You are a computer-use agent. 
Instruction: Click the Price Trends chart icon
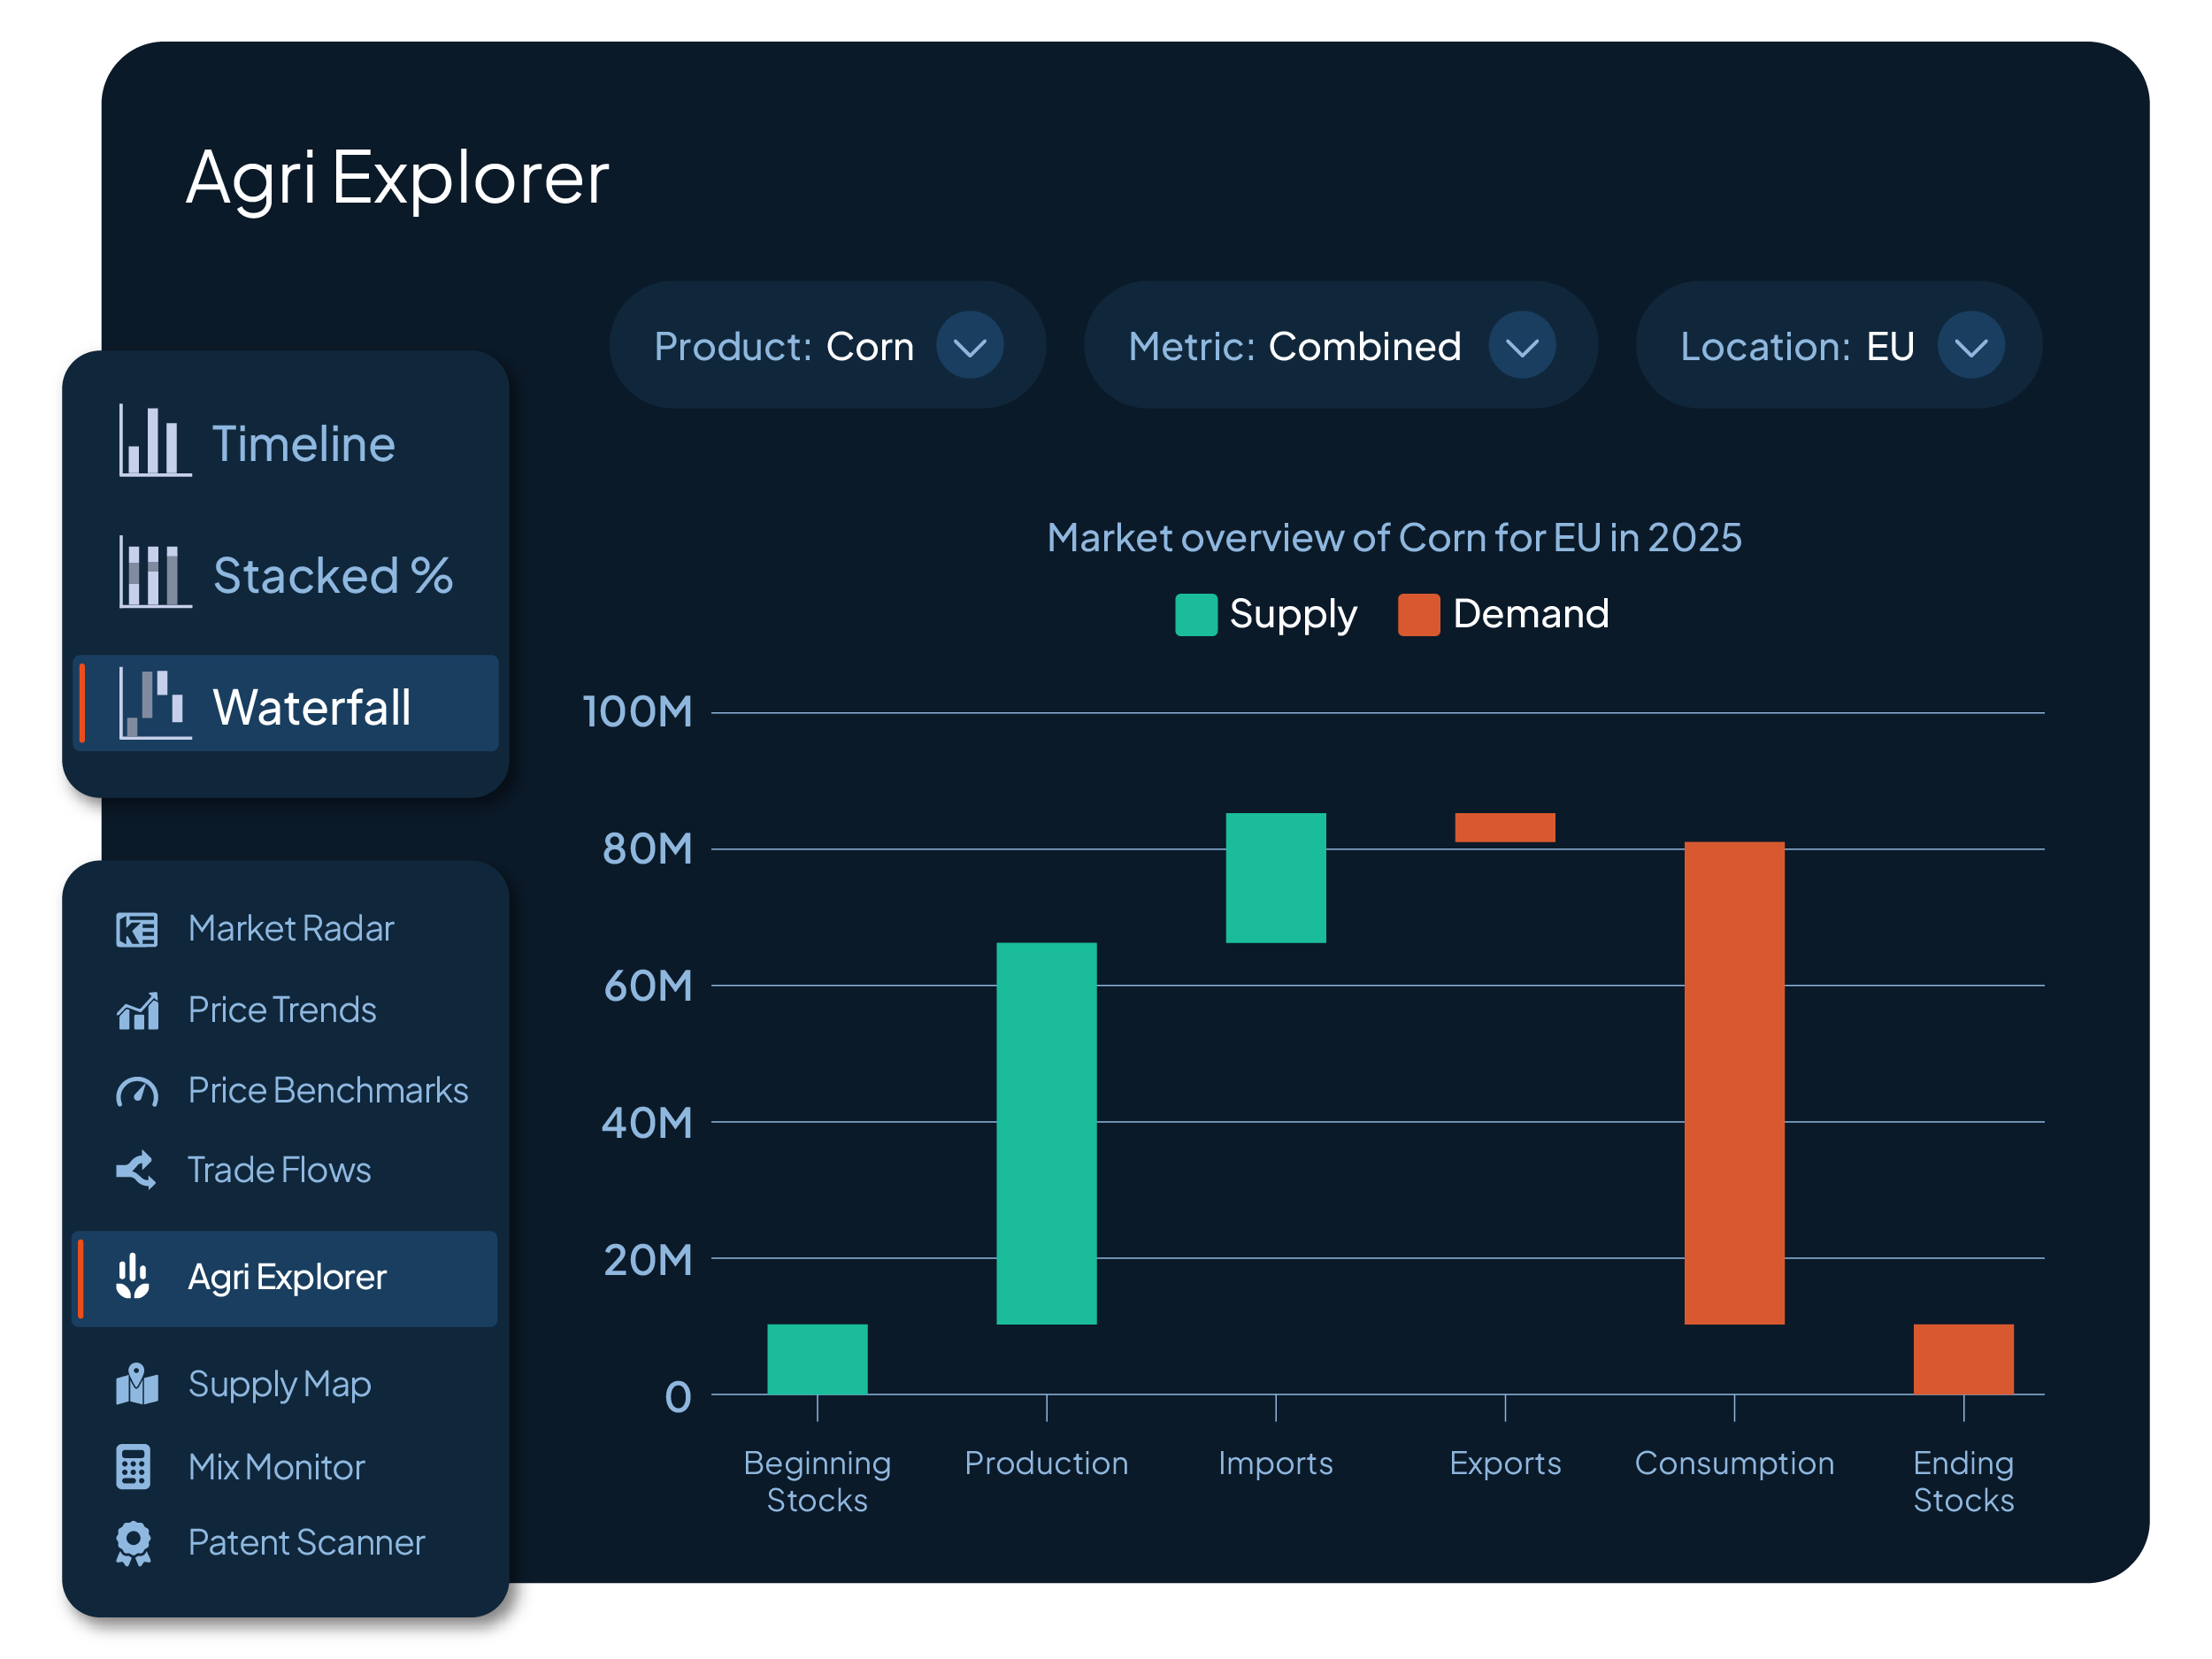(137, 1010)
